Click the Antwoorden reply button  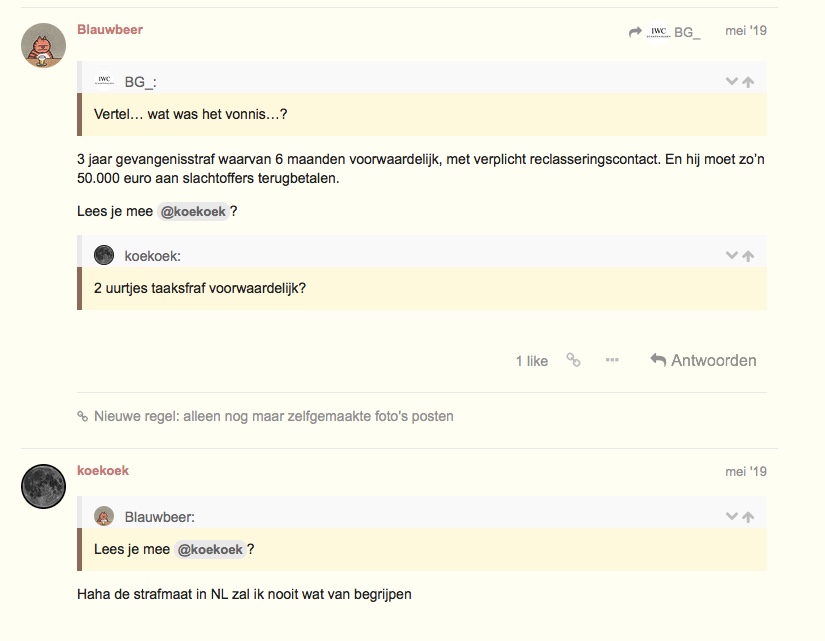(x=703, y=360)
